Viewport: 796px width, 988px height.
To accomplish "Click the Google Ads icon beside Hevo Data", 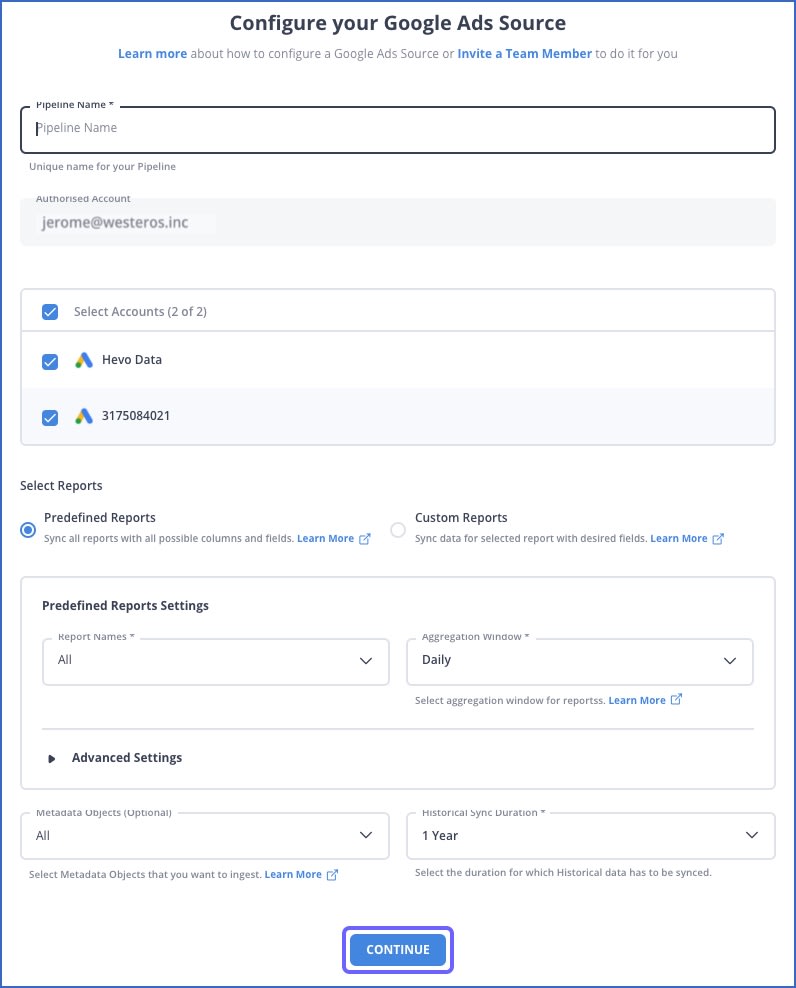I will click(x=84, y=360).
